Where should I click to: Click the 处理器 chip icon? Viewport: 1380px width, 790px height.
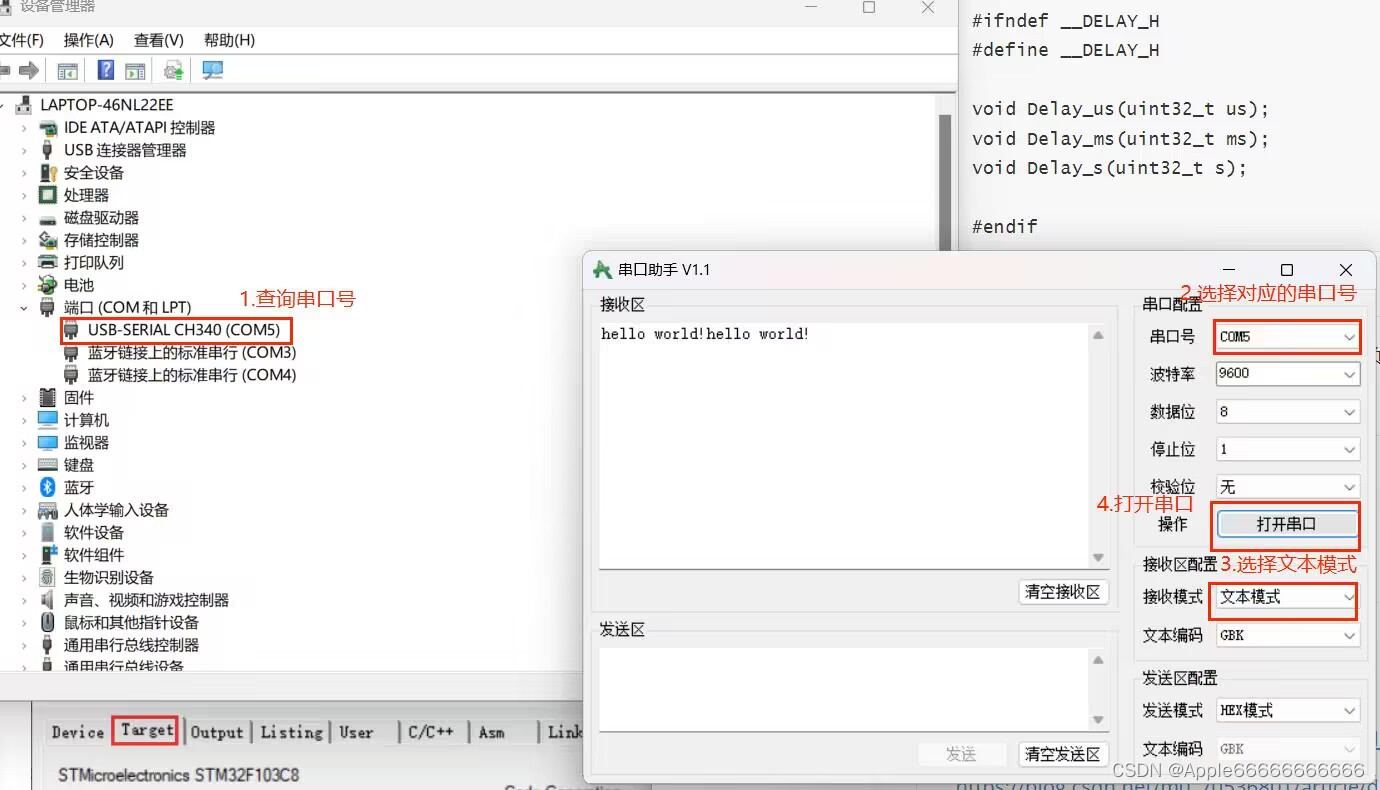[47, 195]
